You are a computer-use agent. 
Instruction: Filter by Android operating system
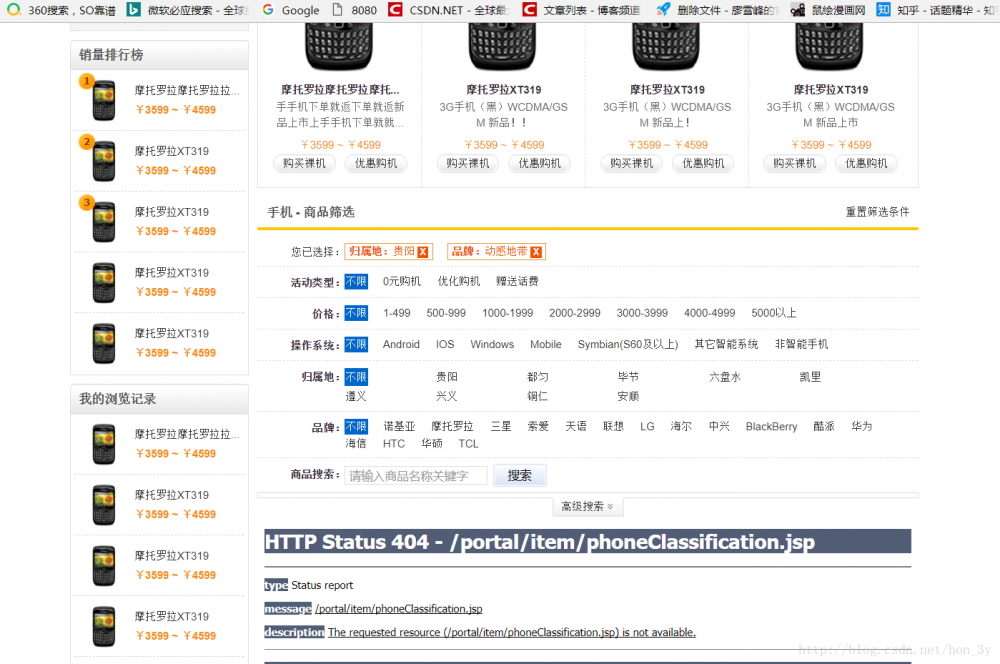(401, 344)
